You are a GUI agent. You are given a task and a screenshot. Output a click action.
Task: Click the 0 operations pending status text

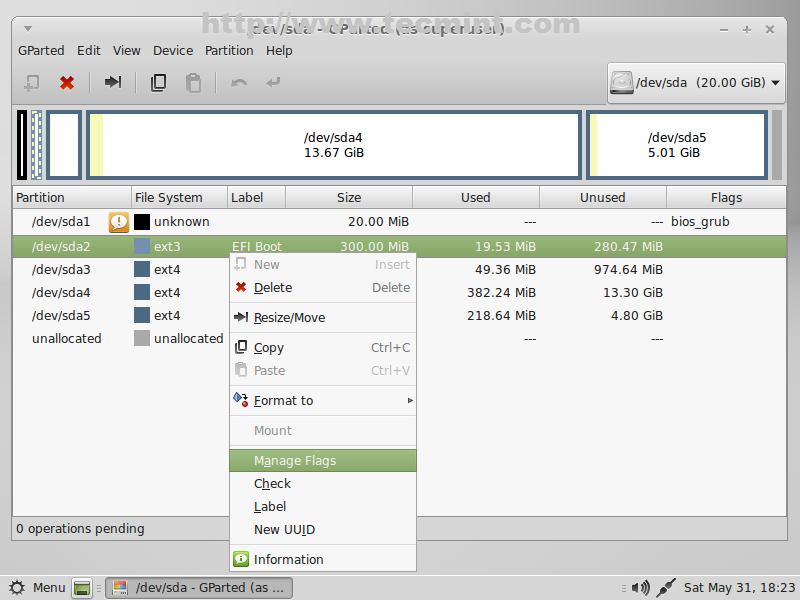80,529
